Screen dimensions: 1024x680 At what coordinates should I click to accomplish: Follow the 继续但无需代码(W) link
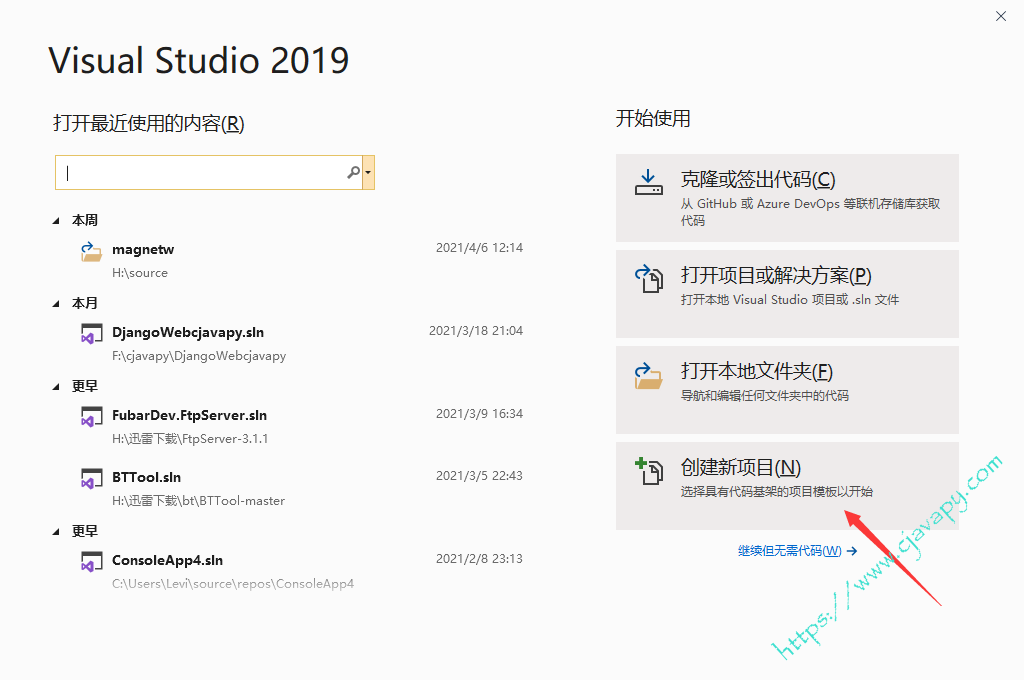(x=797, y=551)
